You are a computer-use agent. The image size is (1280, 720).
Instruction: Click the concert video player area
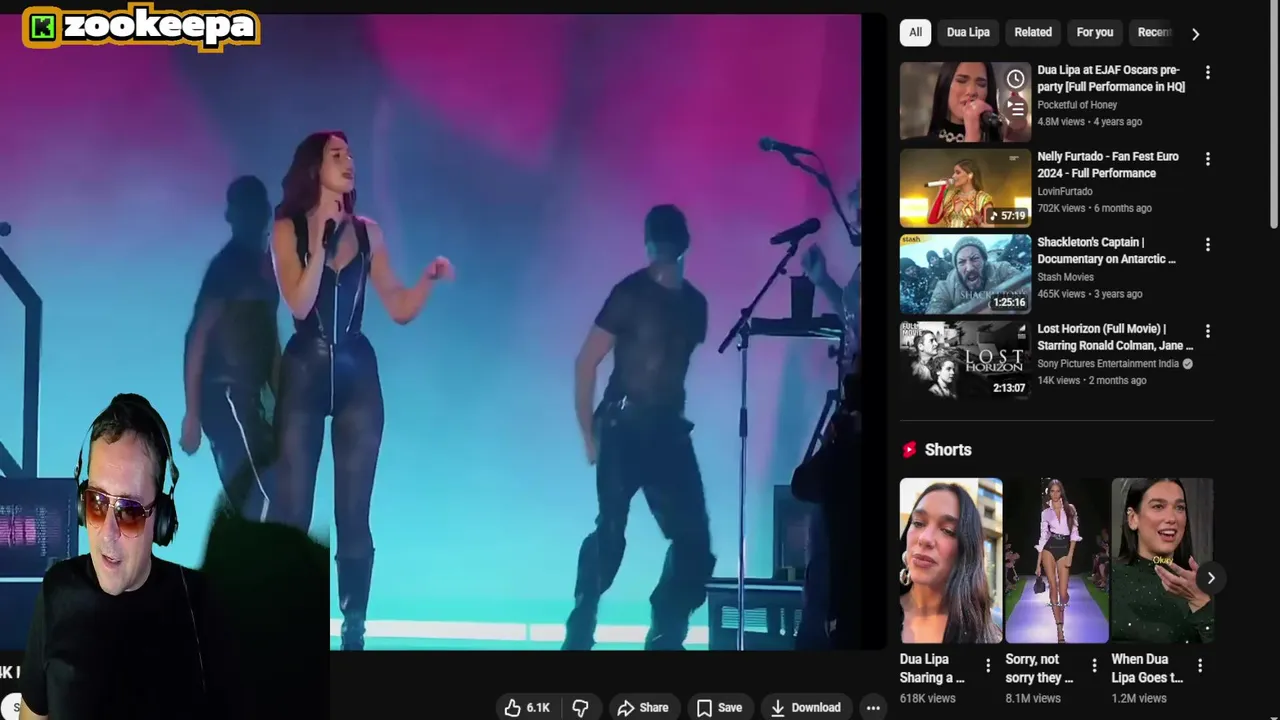click(430, 330)
